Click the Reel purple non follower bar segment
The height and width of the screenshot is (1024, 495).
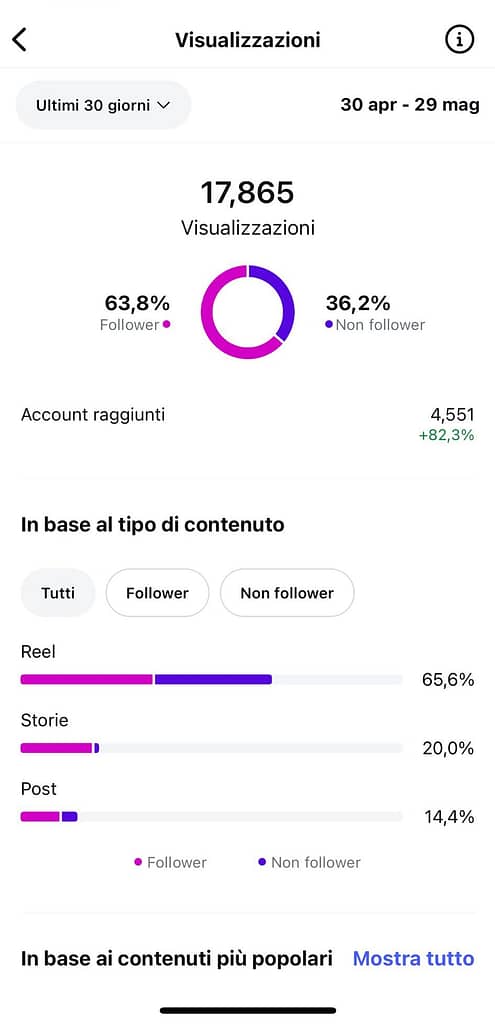click(214, 679)
